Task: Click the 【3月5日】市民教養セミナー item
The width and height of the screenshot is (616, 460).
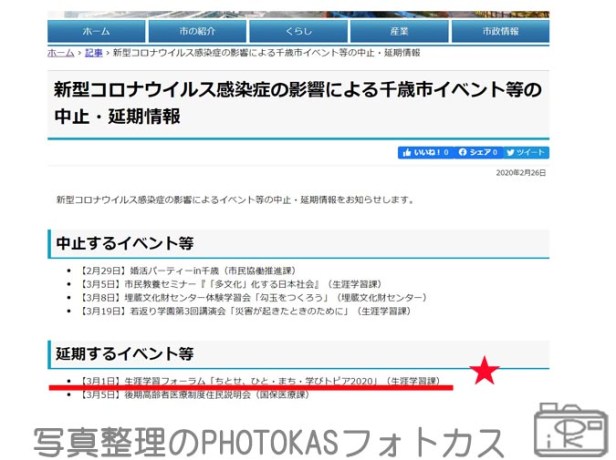Action: pyautogui.click(x=231, y=284)
